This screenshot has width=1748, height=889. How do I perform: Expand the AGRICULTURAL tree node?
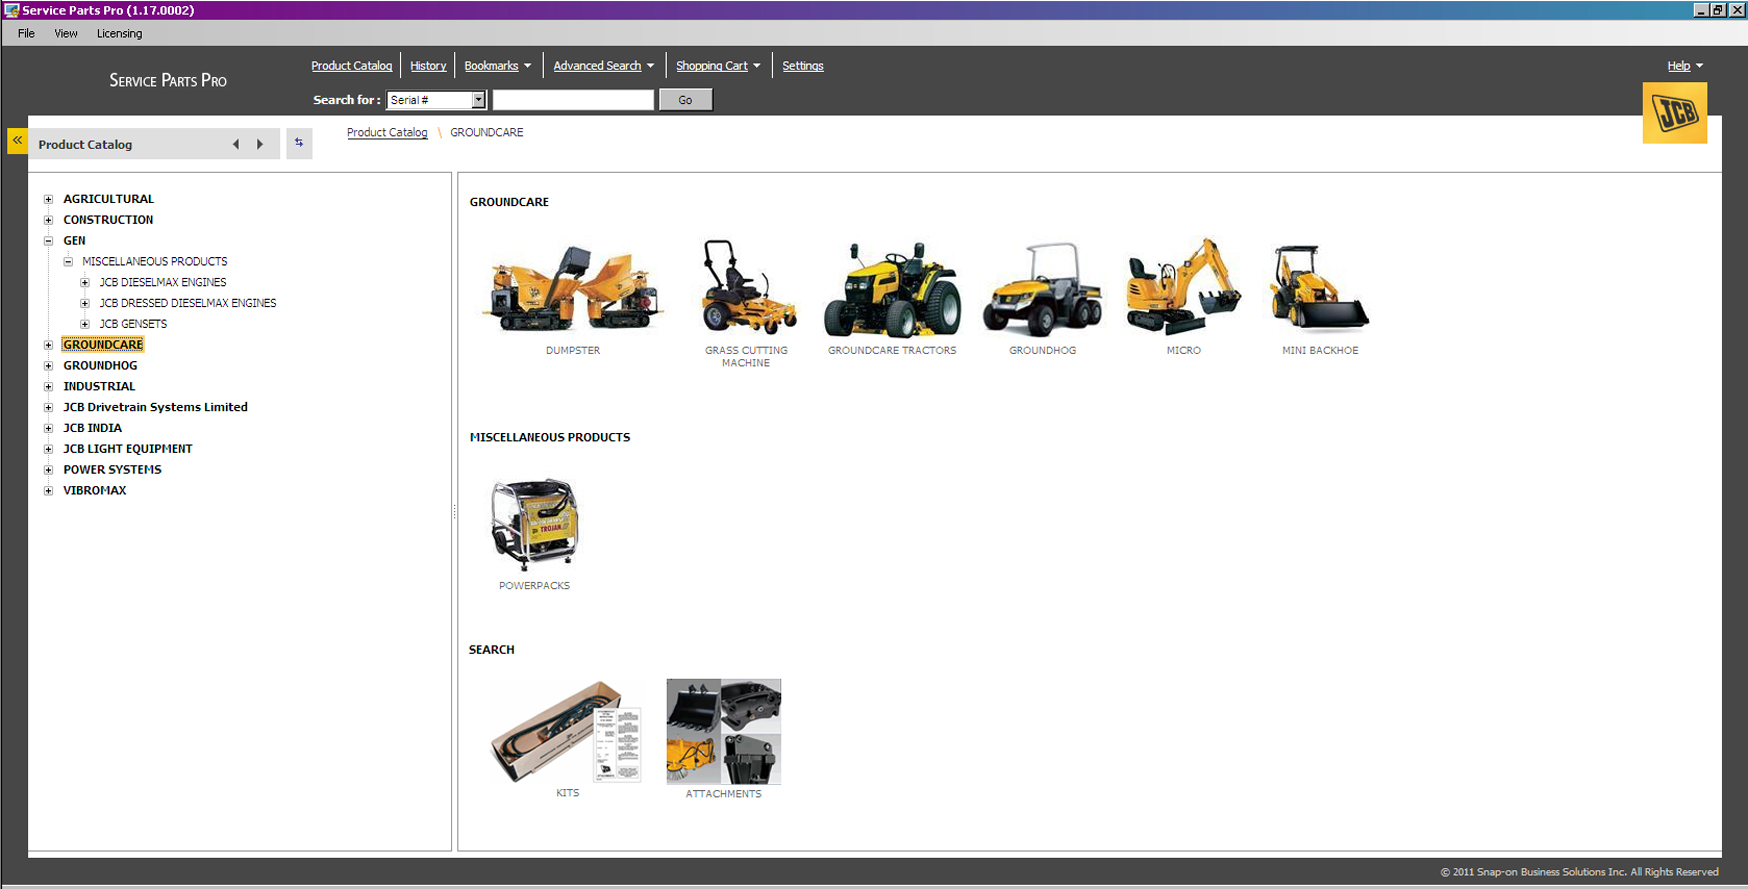[48, 199]
